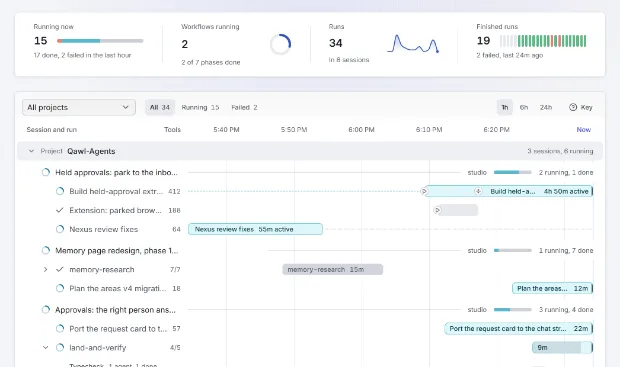Click start marker icon of Build held-a timeline bar
620x367 pixels.
tap(424, 191)
